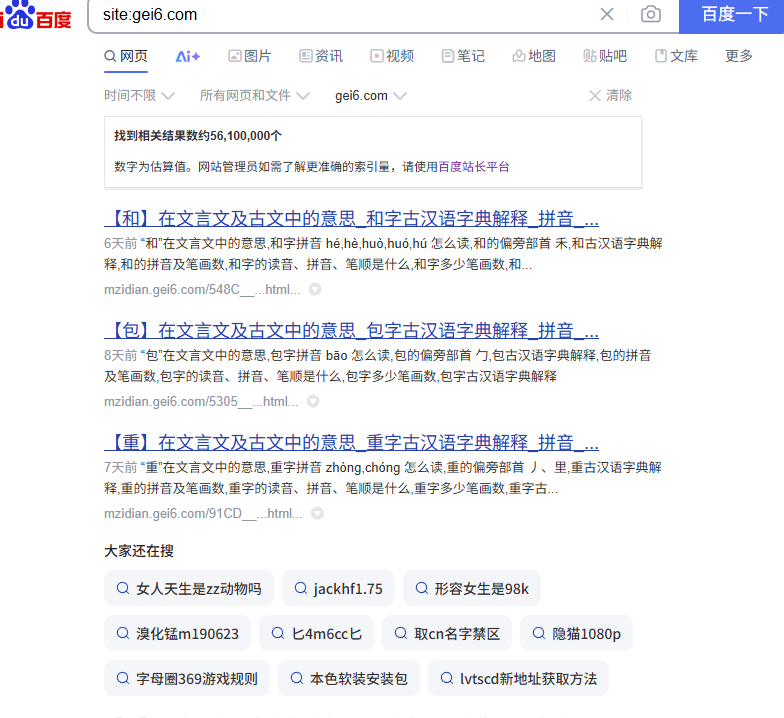
Task: Expand the gei6.com site filter
Action: (x=370, y=96)
